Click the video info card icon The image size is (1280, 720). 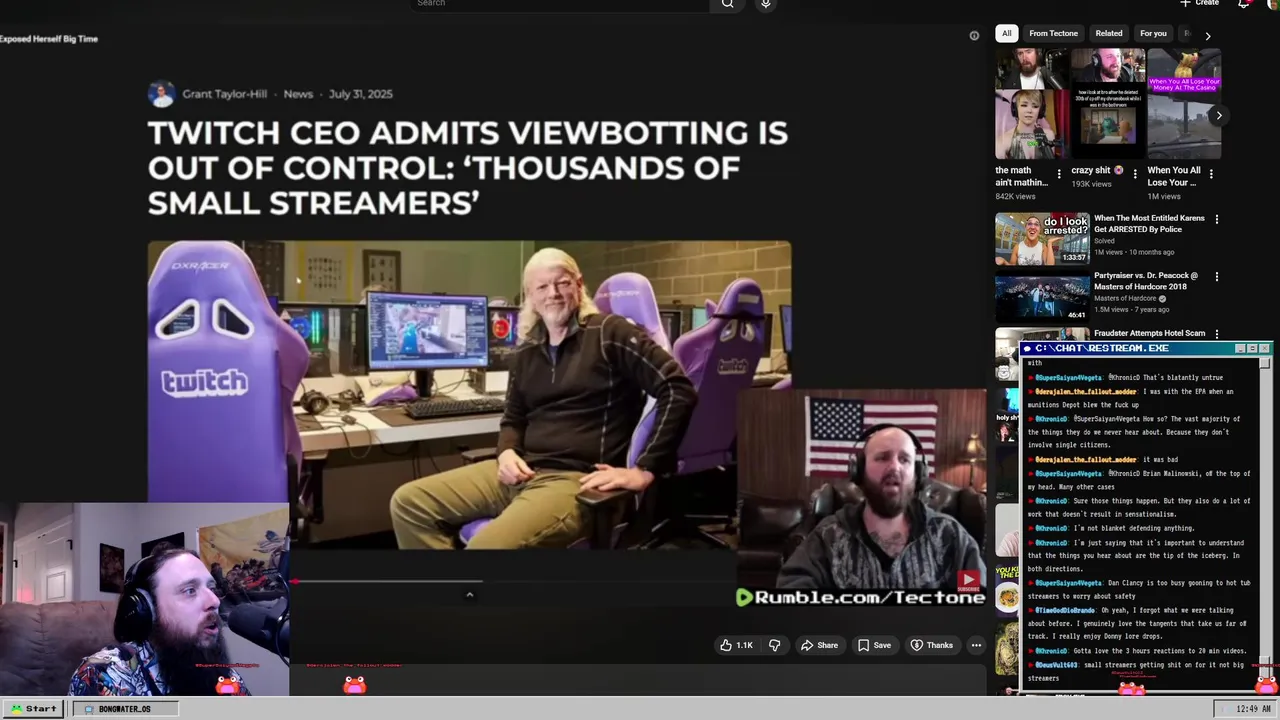click(x=974, y=35)
